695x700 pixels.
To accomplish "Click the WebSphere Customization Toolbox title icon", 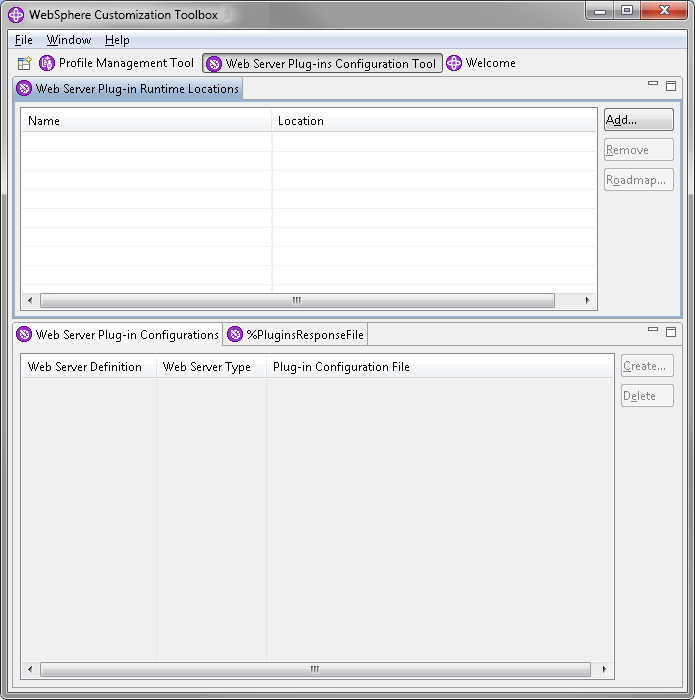I will pos(16,15).
